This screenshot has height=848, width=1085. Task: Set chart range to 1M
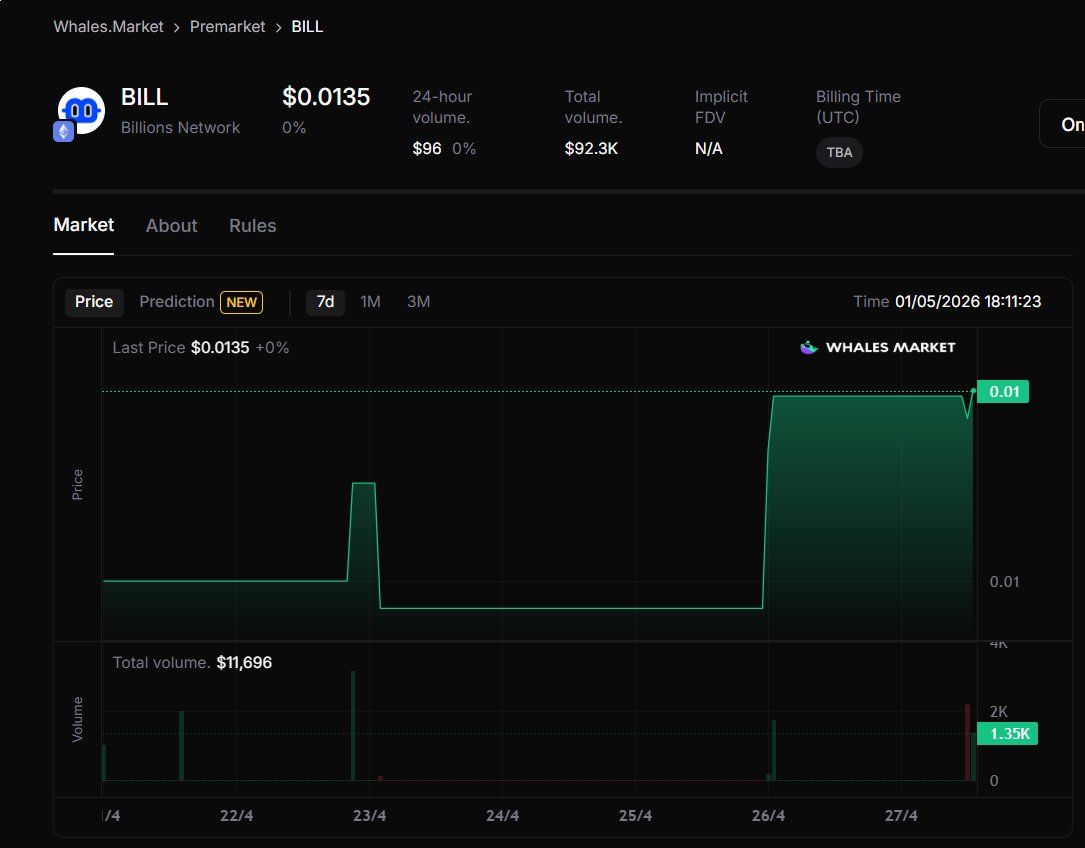pos(370,302)
